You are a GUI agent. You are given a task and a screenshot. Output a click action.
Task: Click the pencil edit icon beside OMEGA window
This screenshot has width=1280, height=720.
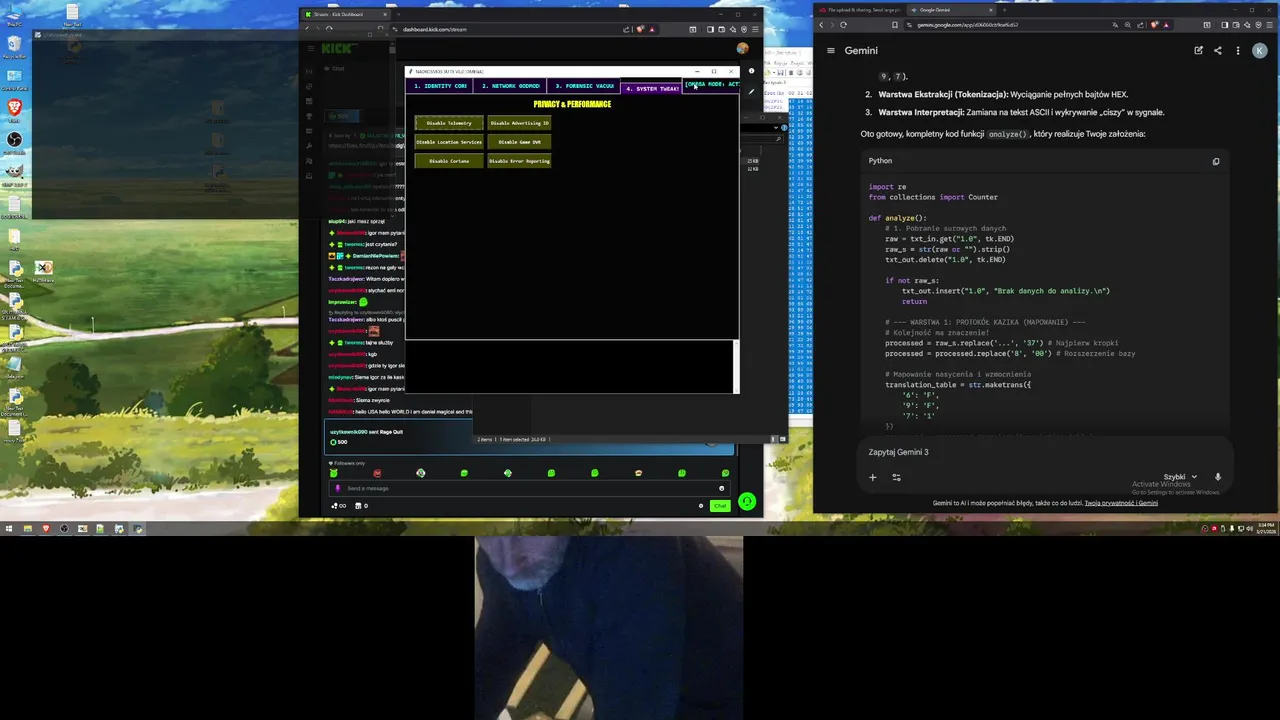click(x=751, y=92)
